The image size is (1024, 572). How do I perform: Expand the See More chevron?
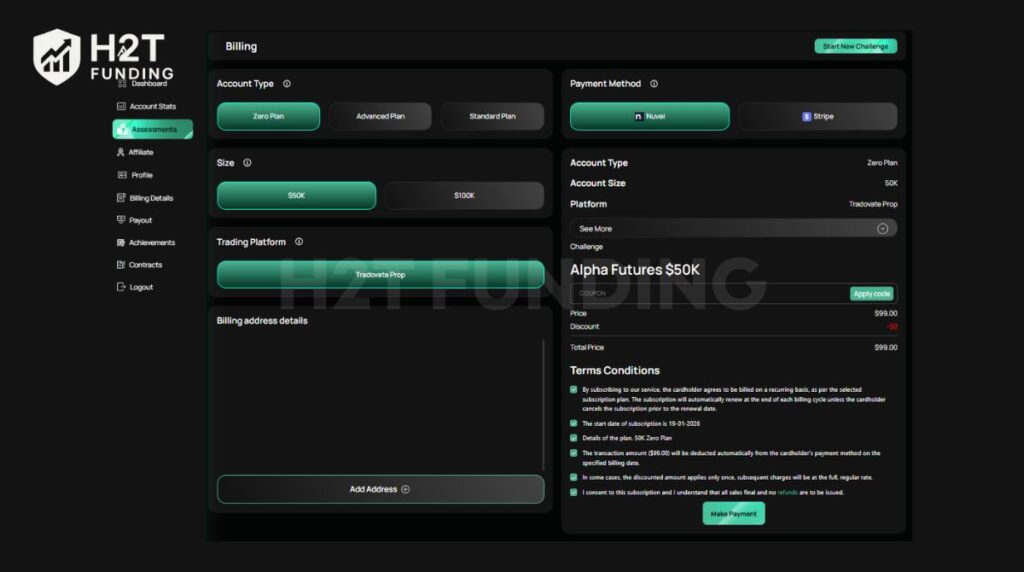(x=882, y=229)
